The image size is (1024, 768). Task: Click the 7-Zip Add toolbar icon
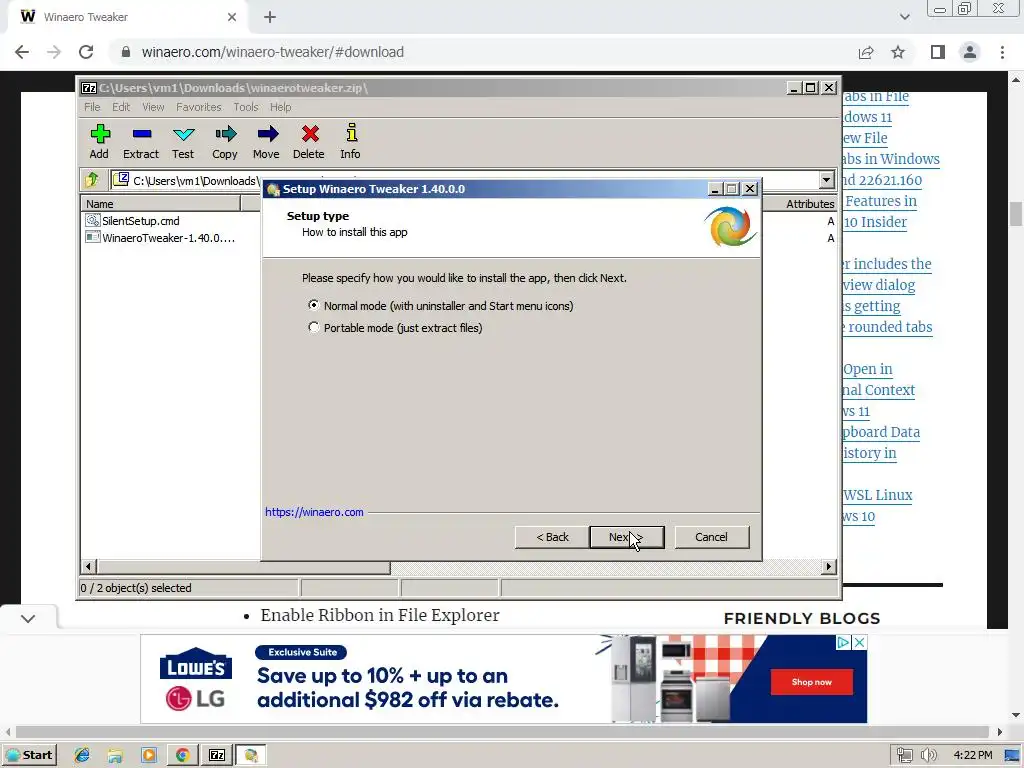(x=100, y=135)
